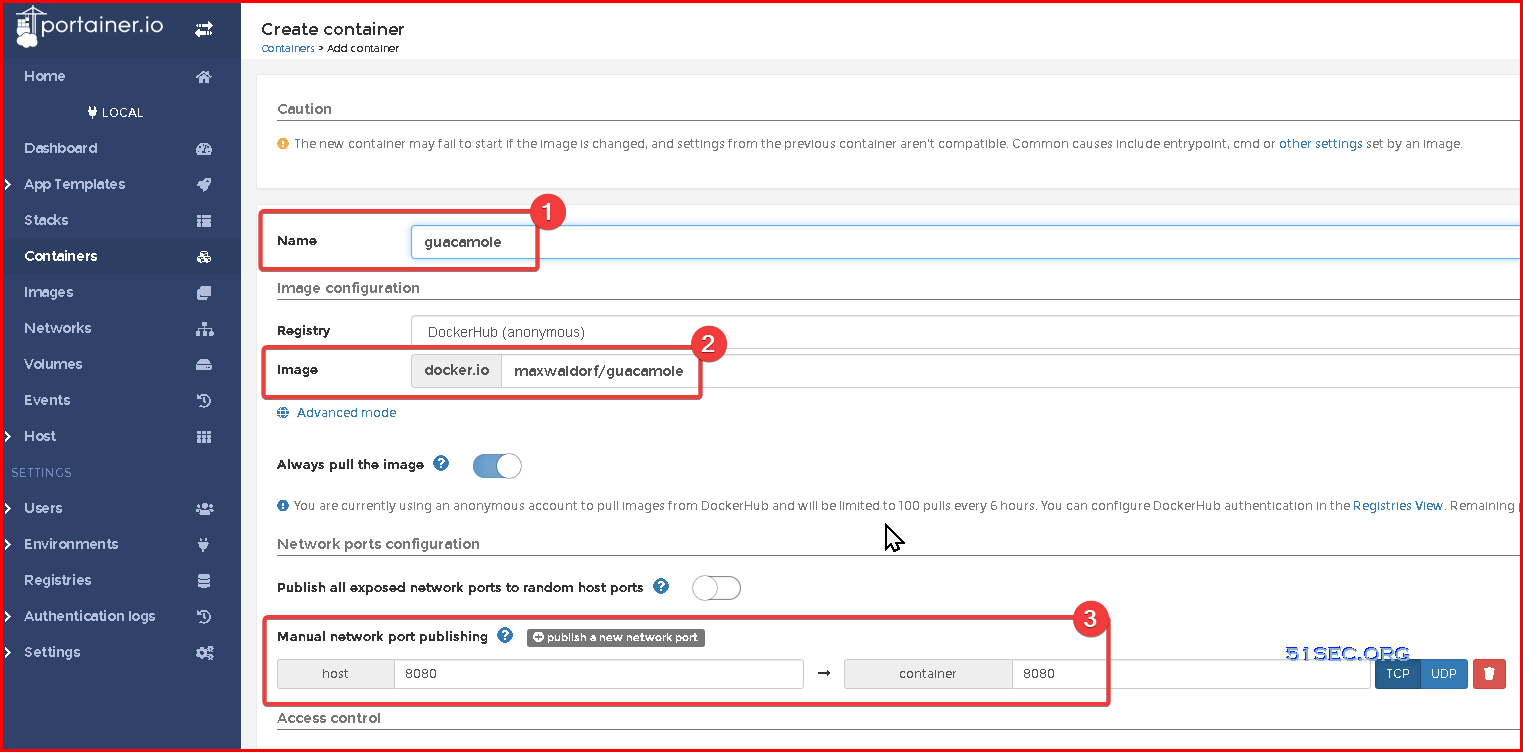The width and height of the screenshot is (1523, 752).
Task: Open help tooltip for Manual network port publishing
Action: (x=505, y=636)
